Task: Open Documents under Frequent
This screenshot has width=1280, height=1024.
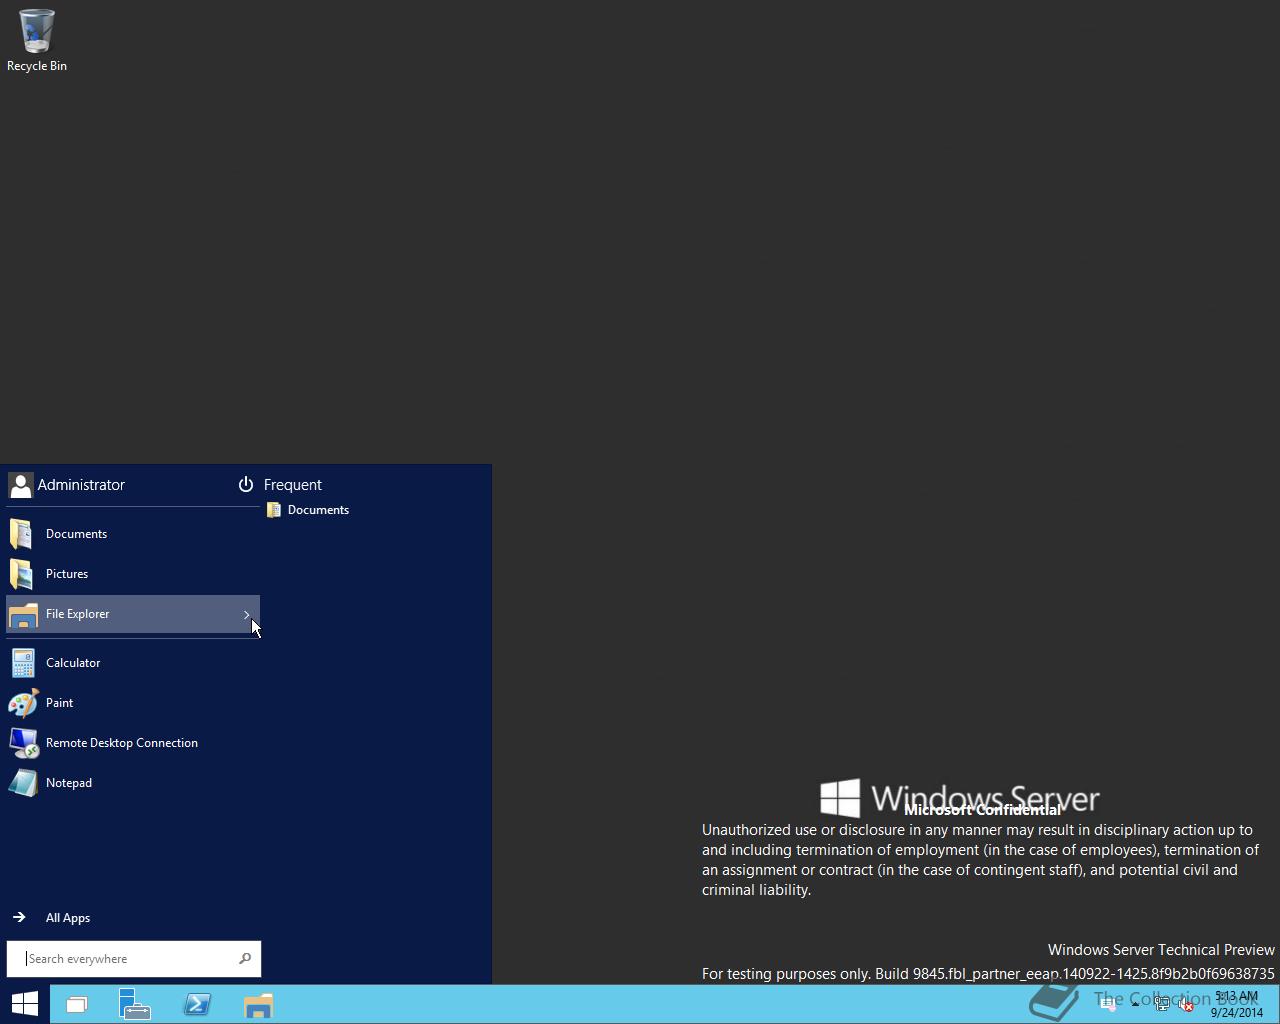Action: [308, 510]
